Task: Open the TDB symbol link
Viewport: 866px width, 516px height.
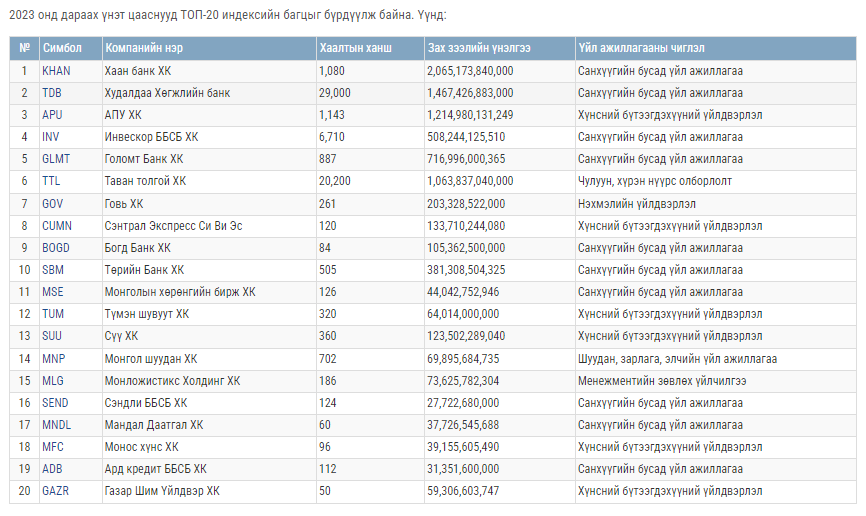Action: 52,93
